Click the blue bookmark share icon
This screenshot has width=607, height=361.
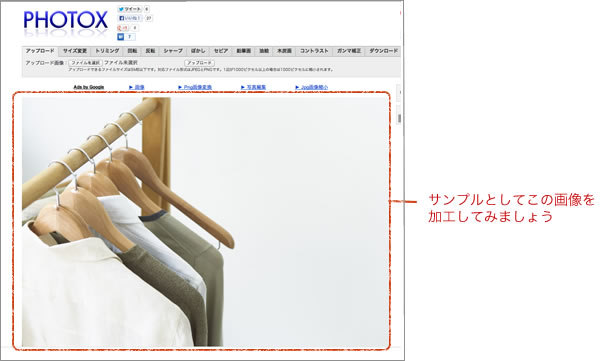(120, 37)
